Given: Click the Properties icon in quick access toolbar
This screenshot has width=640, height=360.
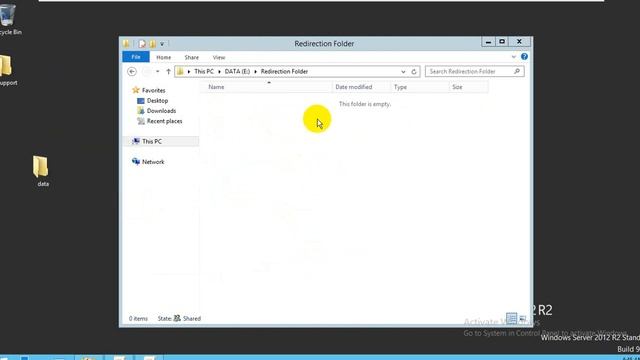Looking at the screenshot, I should pyautogui.click(x=142, y=44).
